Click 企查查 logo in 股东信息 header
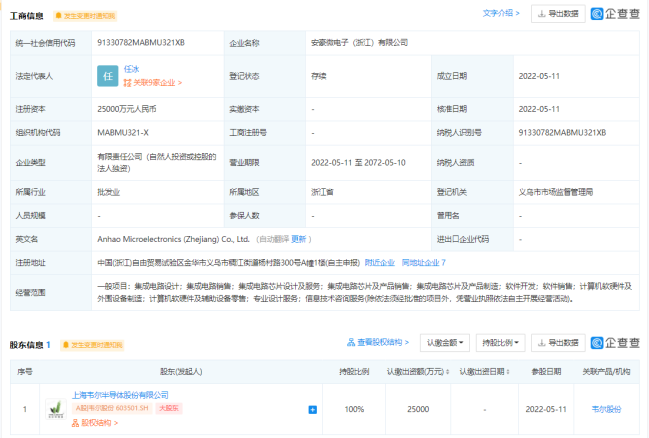The height and width of the screenshot is (438, 649). coord(615,343)
